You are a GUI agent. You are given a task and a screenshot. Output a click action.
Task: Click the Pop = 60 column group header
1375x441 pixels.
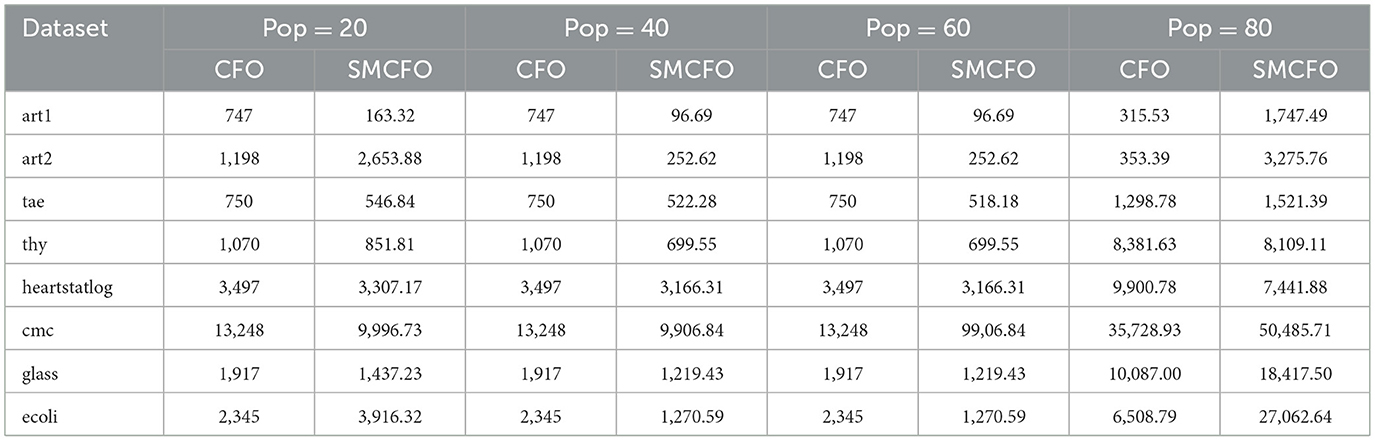[x=918, y=28]
